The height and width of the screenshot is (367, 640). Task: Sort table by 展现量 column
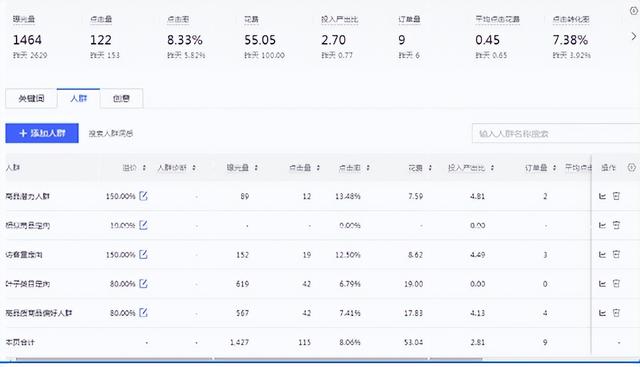click(256, 168)
